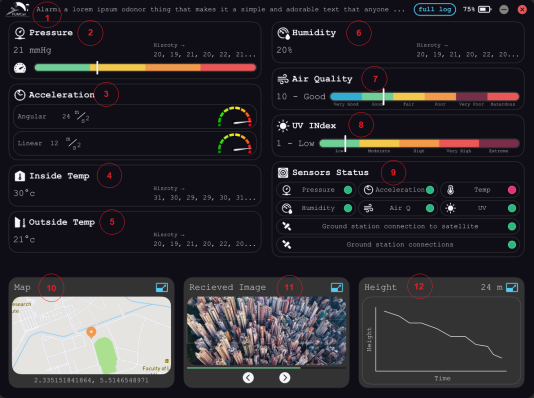
Task: Click the map coordinates text
Action: click(x=91, y=380)
